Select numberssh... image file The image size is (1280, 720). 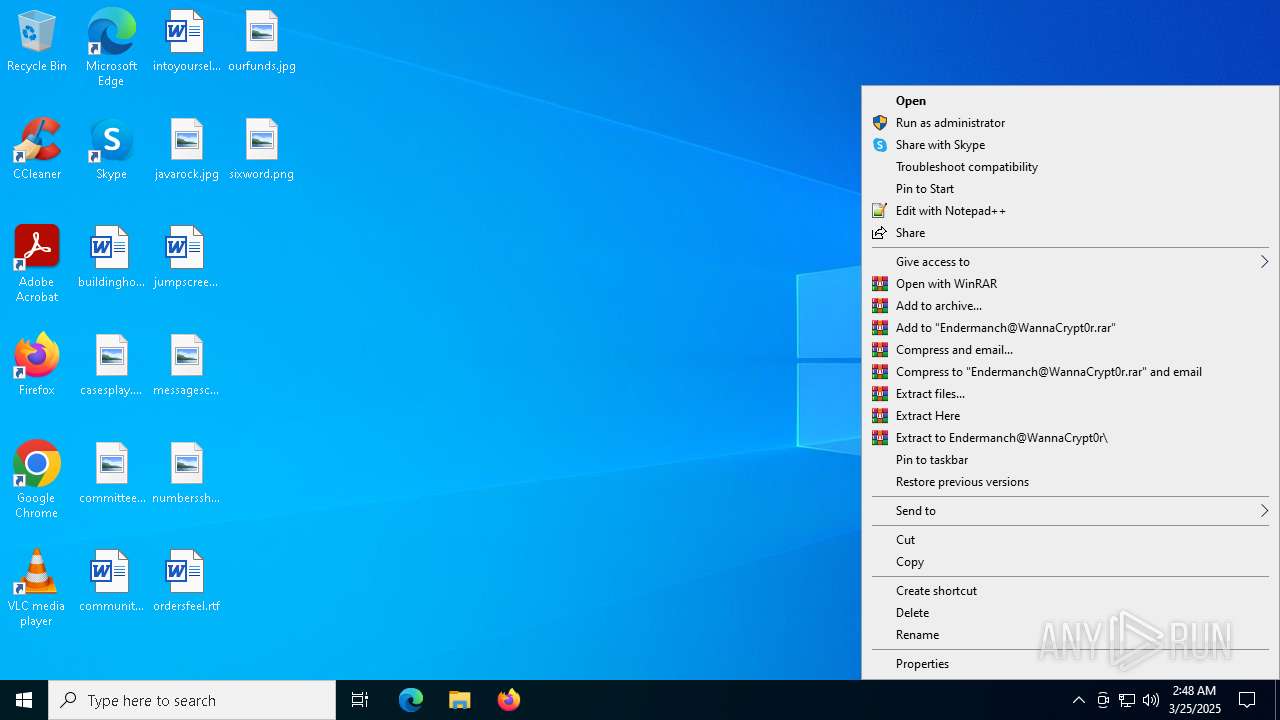tap(186, 474)
